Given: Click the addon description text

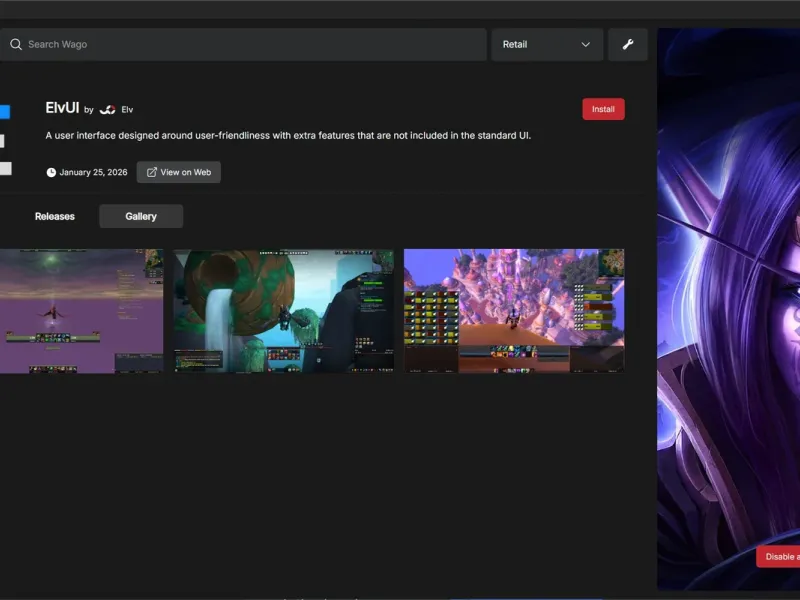Looking at the screenshot, I should pos(288,136).
